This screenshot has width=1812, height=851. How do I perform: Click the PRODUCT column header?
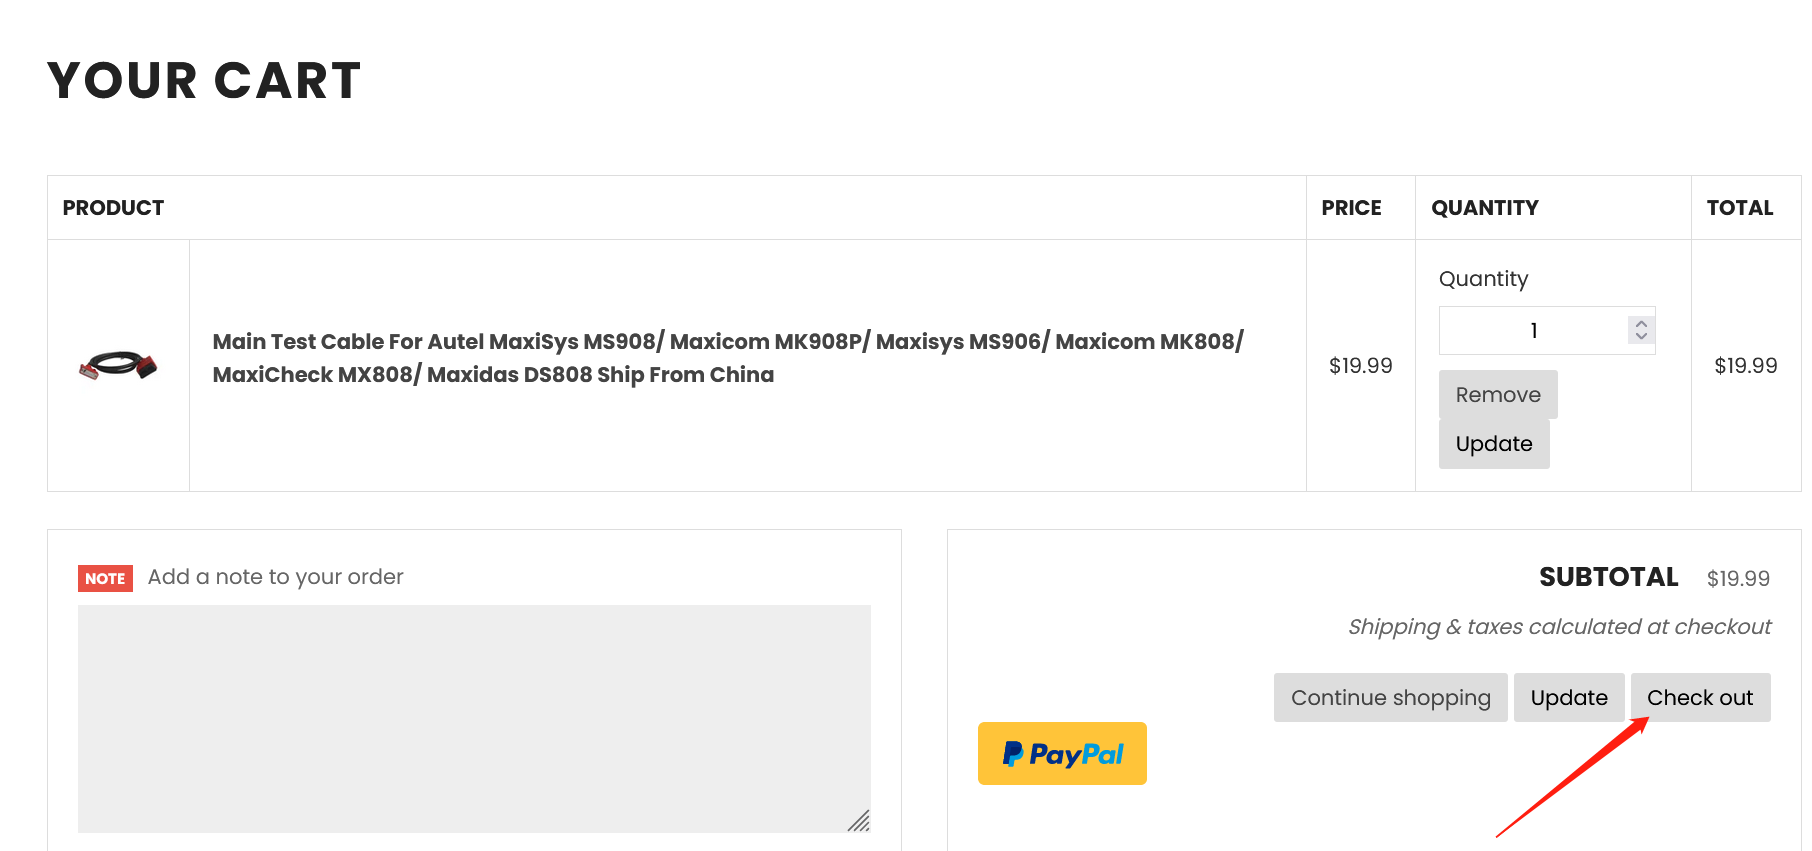coord(113,208)
